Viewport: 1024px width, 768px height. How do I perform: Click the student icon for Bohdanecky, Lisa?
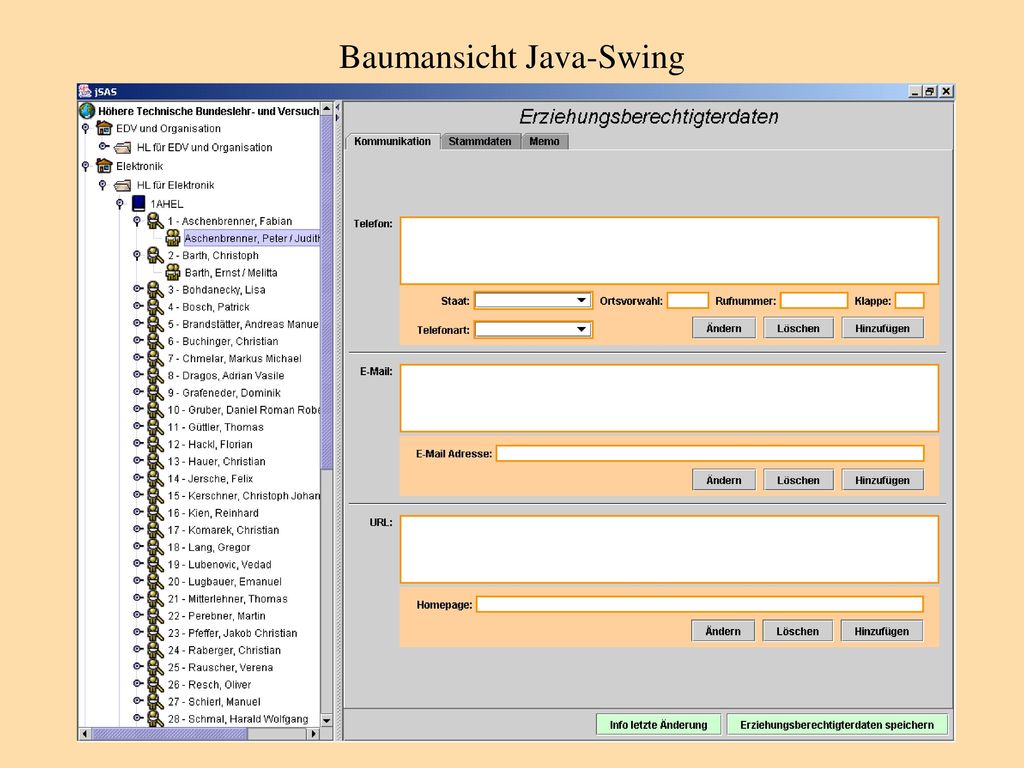pyautogui.click(x=155, y=289)
